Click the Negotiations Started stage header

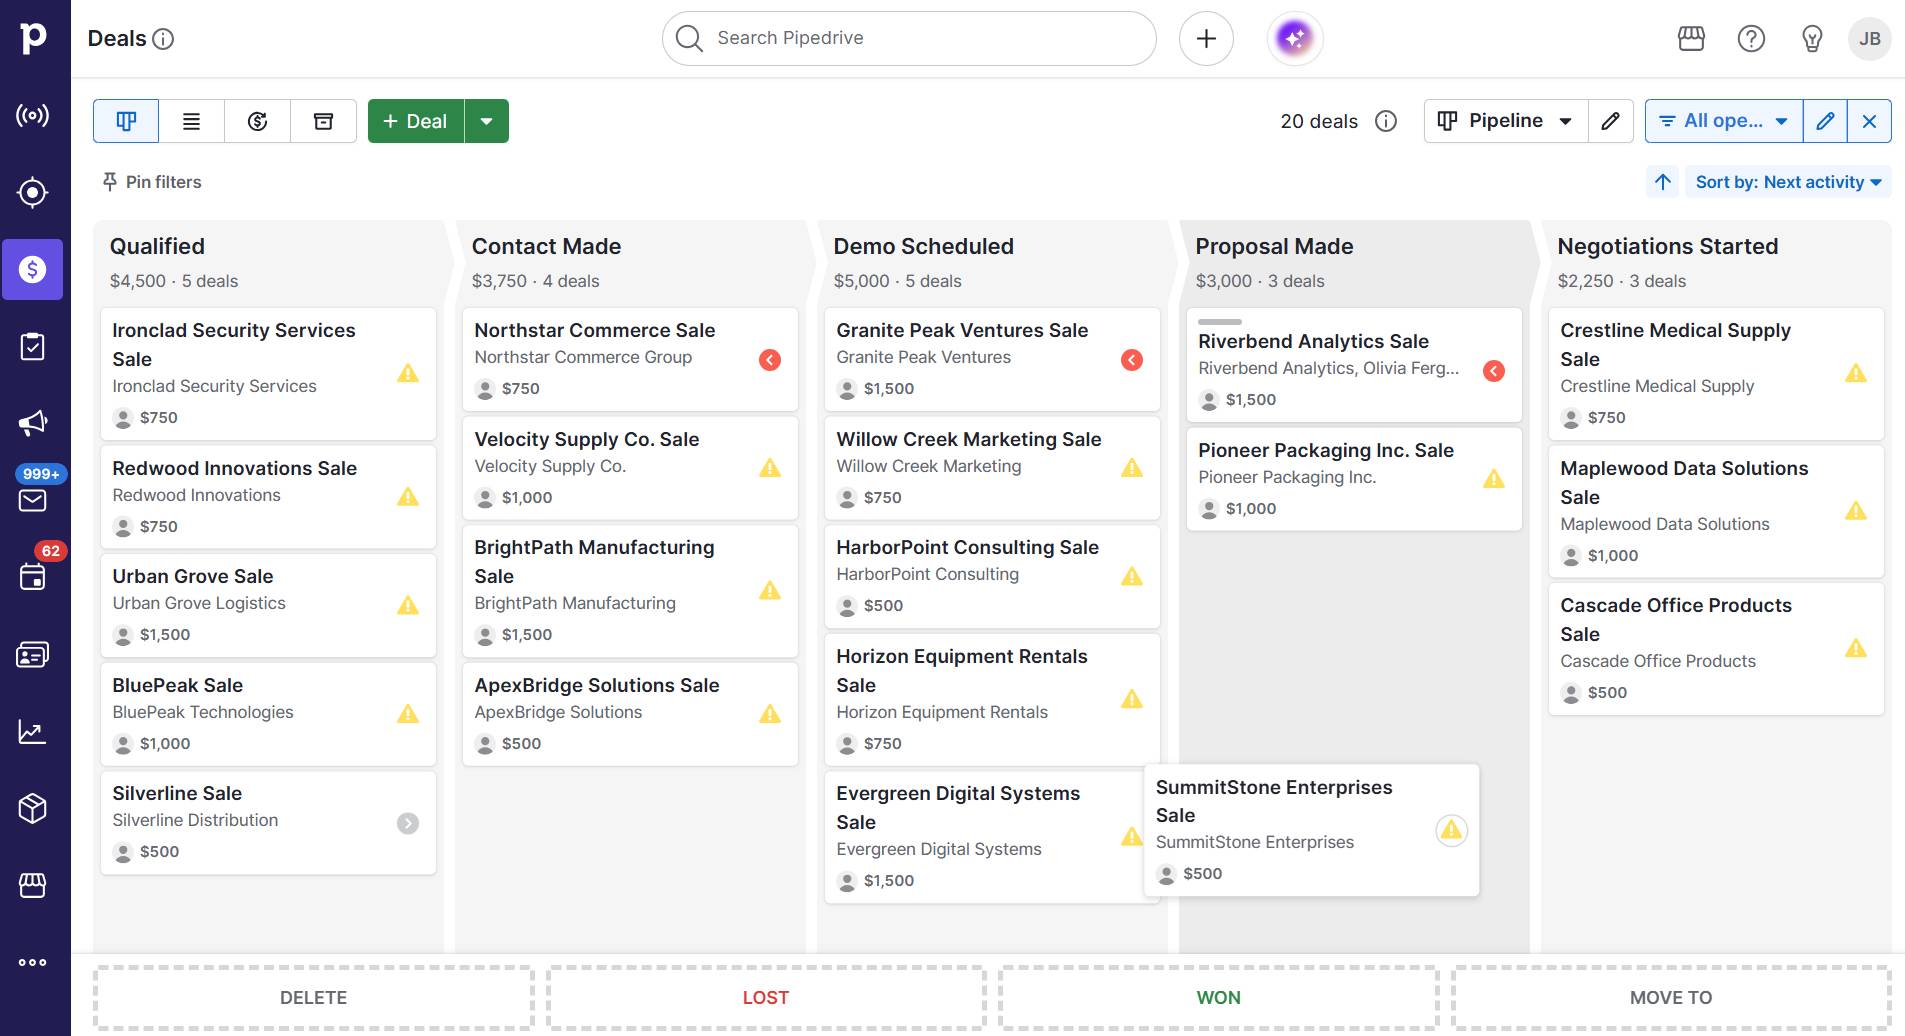pos(1668,246)
